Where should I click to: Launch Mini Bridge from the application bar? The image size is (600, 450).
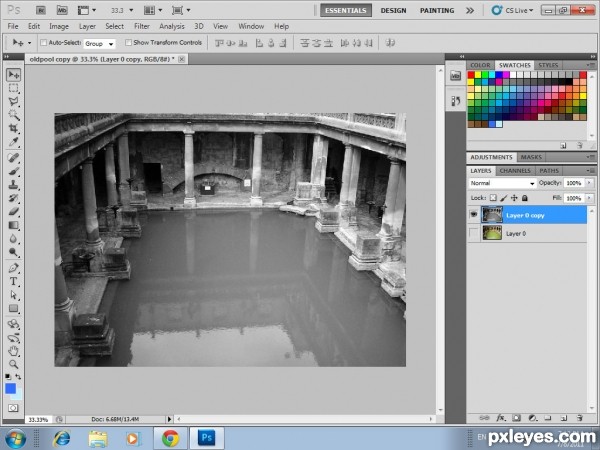point(62,10)
